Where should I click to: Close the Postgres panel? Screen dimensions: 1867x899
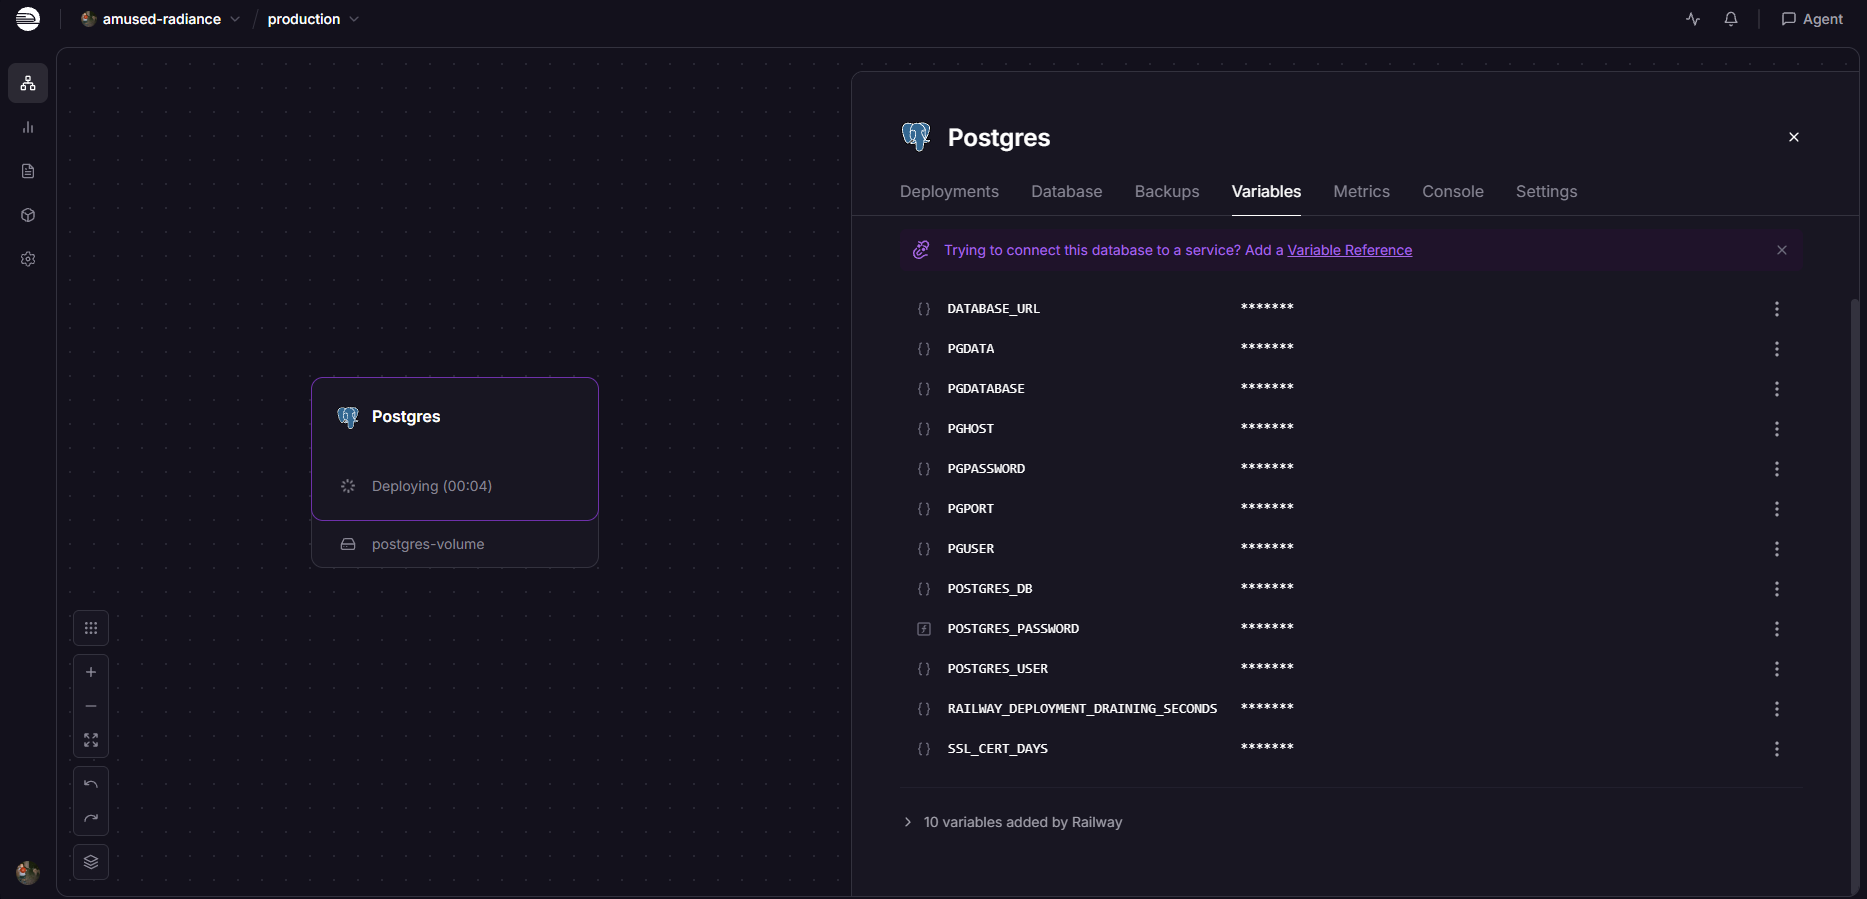[x=1794, y=137]
